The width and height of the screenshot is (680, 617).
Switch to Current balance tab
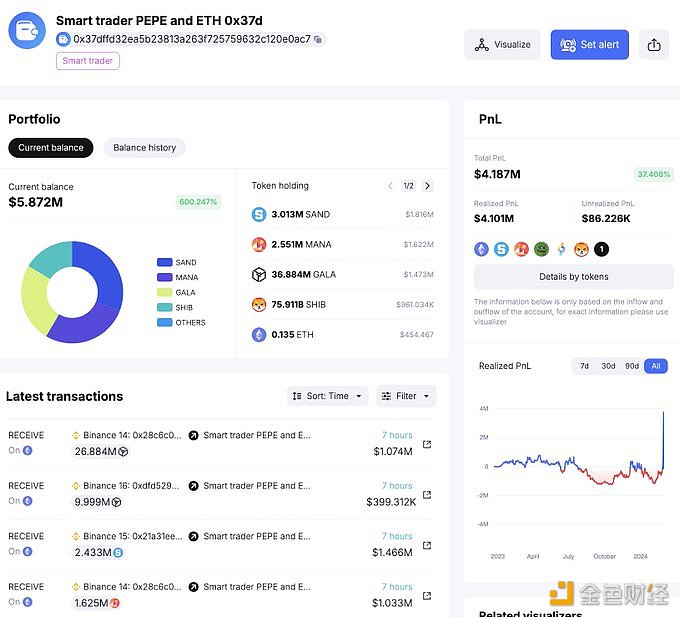[x=51, y=148]
